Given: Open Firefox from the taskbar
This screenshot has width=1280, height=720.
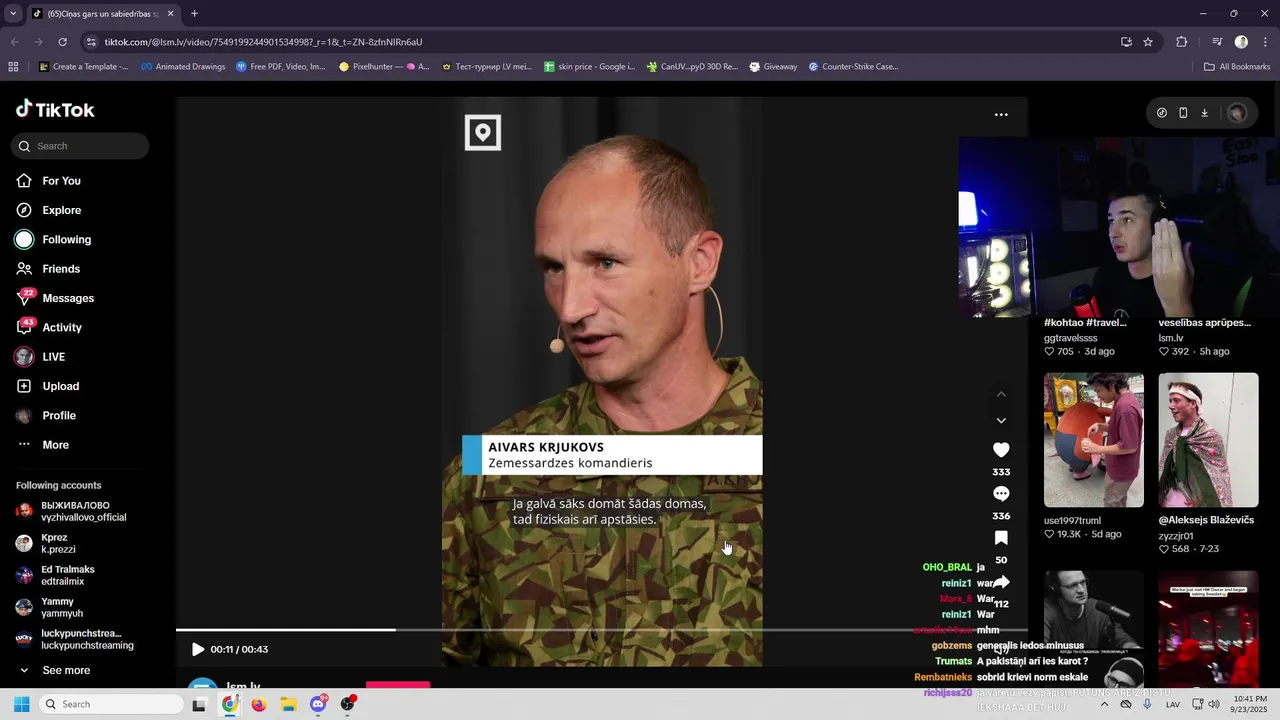Looking at the screenshot, I should click(x=259, y=704).
